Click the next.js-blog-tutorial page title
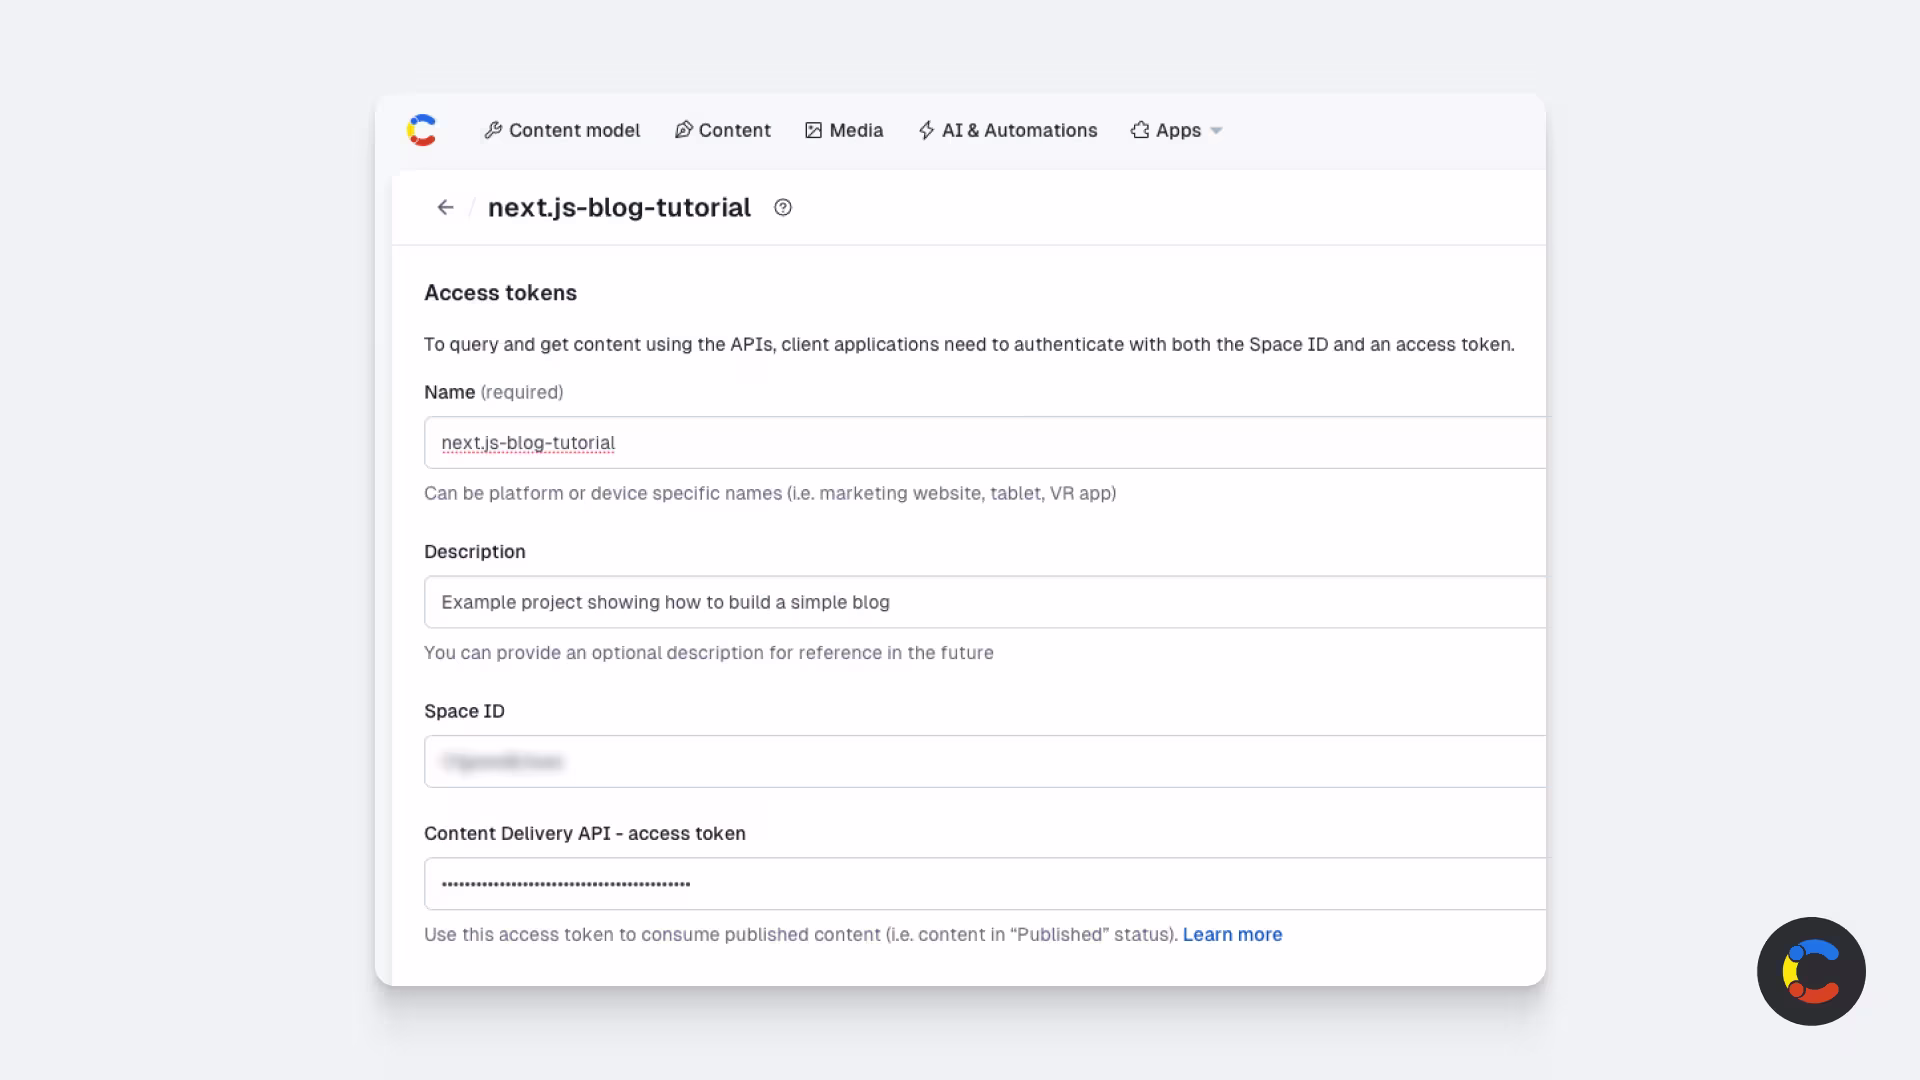The image size is (1920, 1080). pyautogui.click(x=619, y=207)
